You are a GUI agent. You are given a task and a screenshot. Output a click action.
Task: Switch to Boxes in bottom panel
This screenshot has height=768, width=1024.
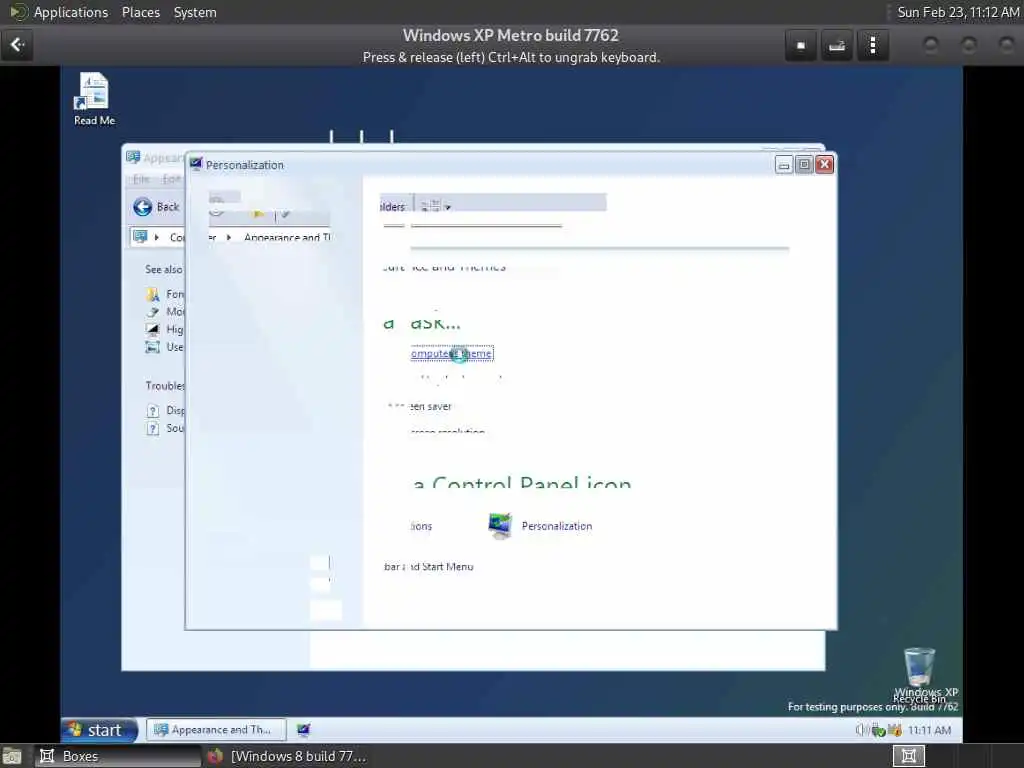coord(116,756)
